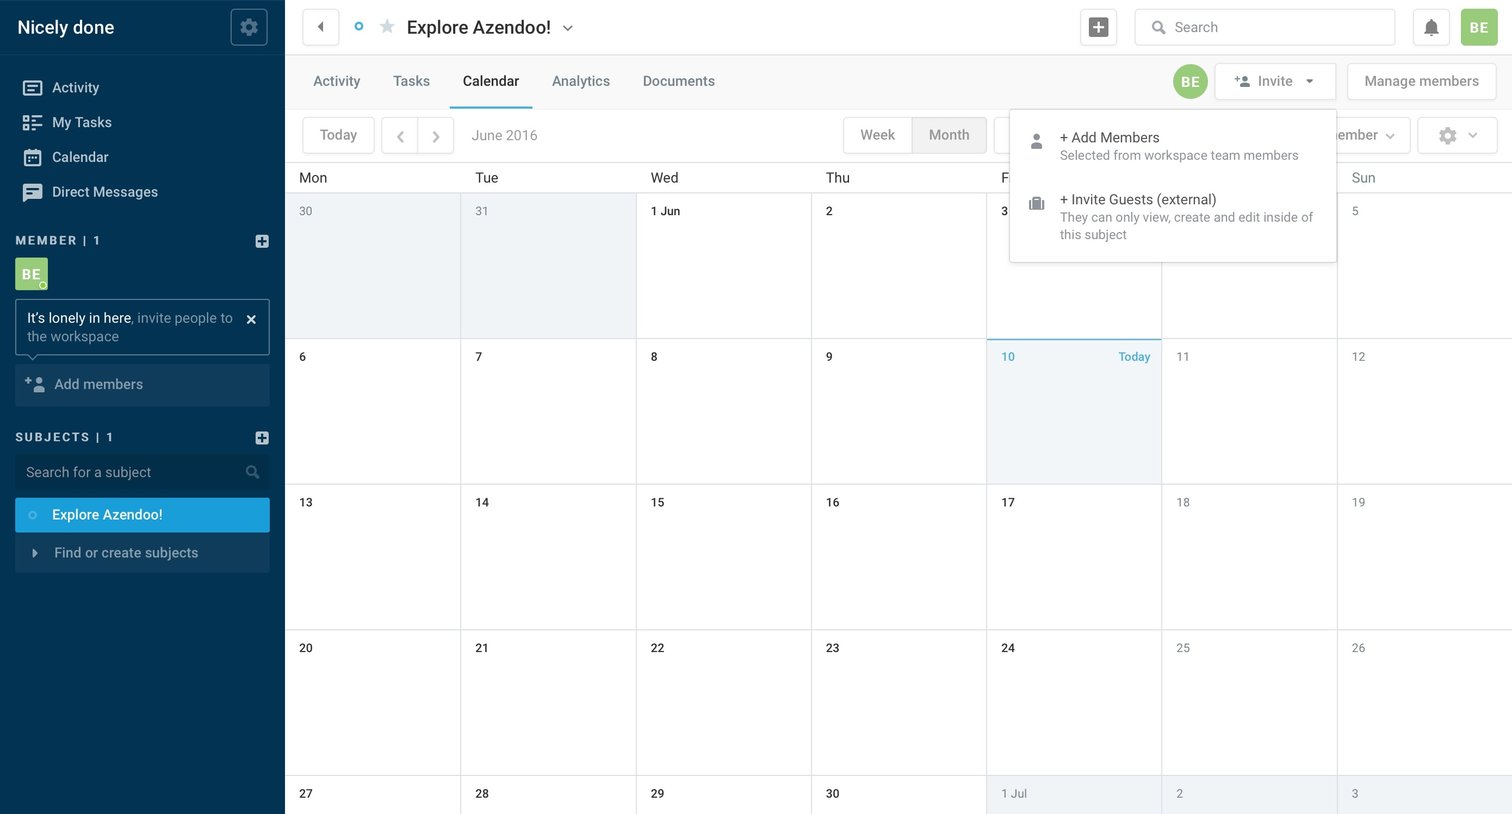Click Add members in sidebar

tap(142, 385)
